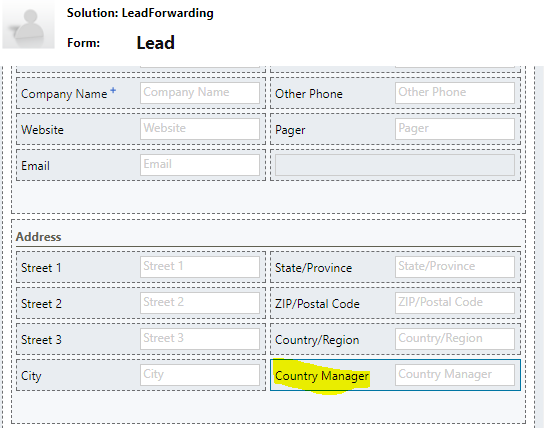Viewport: 544px width, 428px height.
Task: Click the Lead entity avatar icon
Action: tap(28, 24)
